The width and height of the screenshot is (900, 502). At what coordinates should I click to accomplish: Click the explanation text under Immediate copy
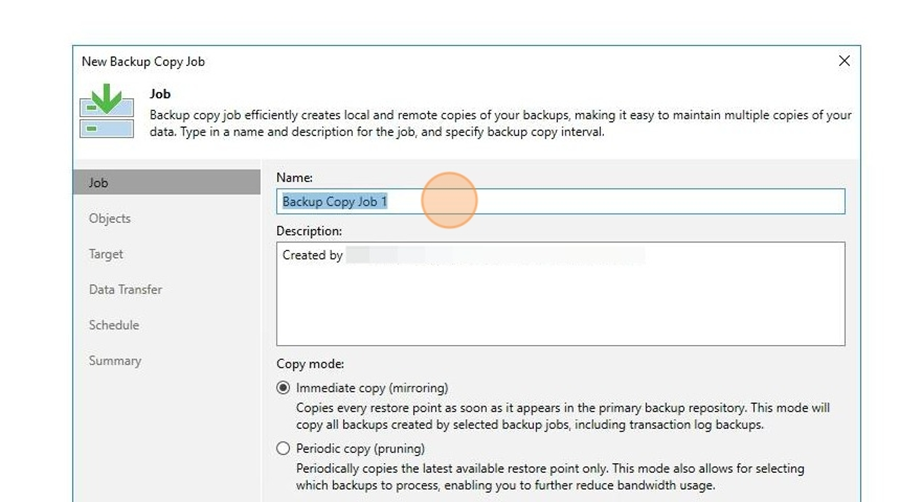pyautogui.click(x=562, y=417)
